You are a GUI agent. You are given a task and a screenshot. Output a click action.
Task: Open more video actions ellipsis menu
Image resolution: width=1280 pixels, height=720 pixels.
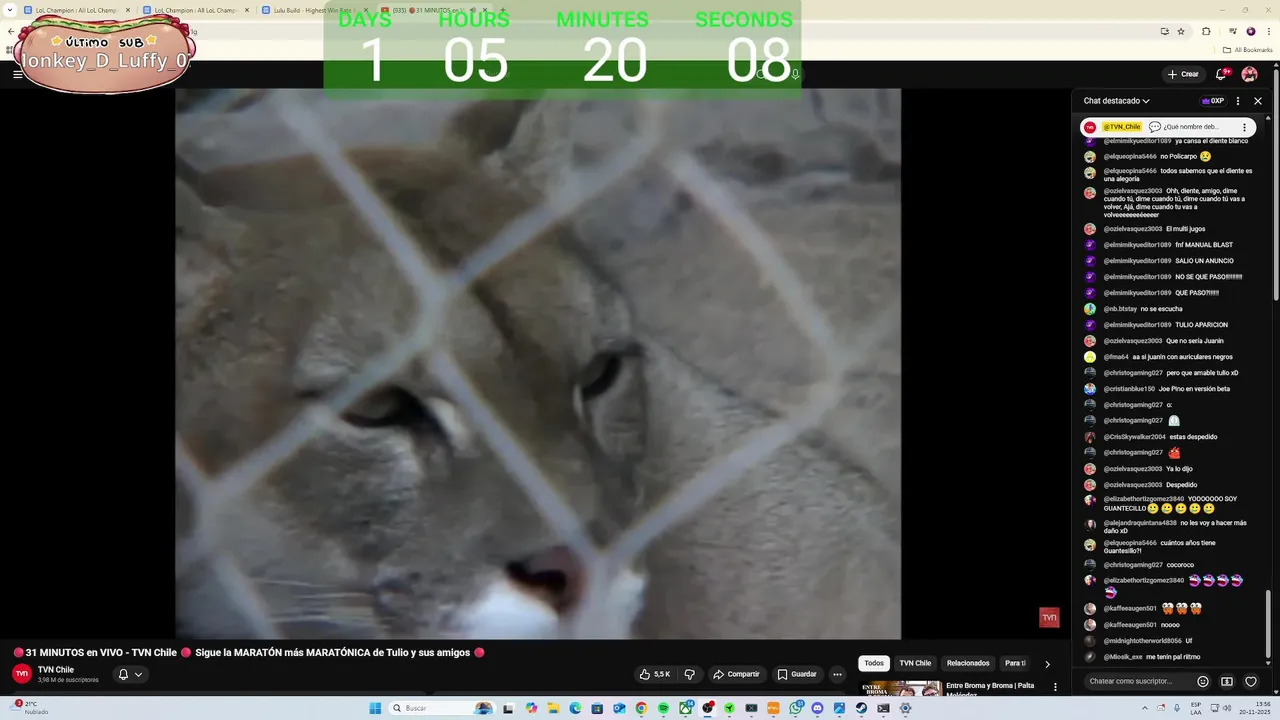pos(838,674)
